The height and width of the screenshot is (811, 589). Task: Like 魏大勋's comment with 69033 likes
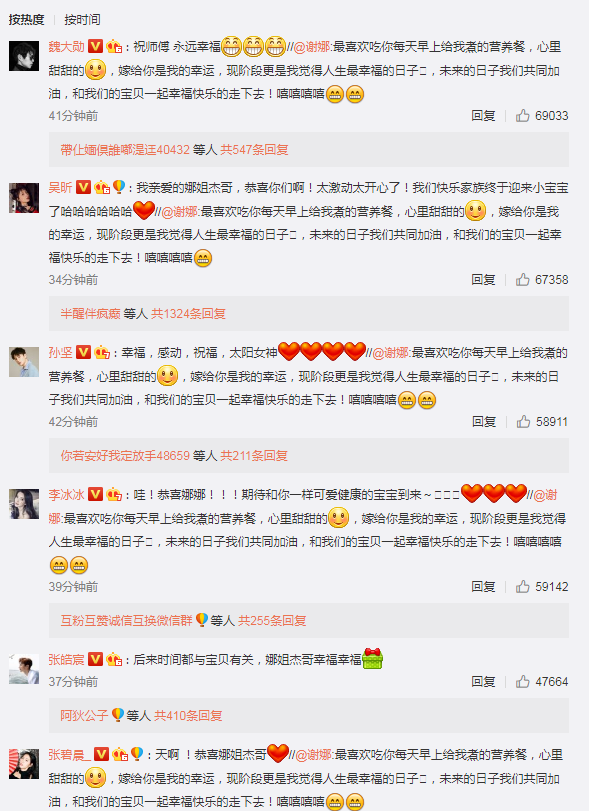[x=522, y=115]
